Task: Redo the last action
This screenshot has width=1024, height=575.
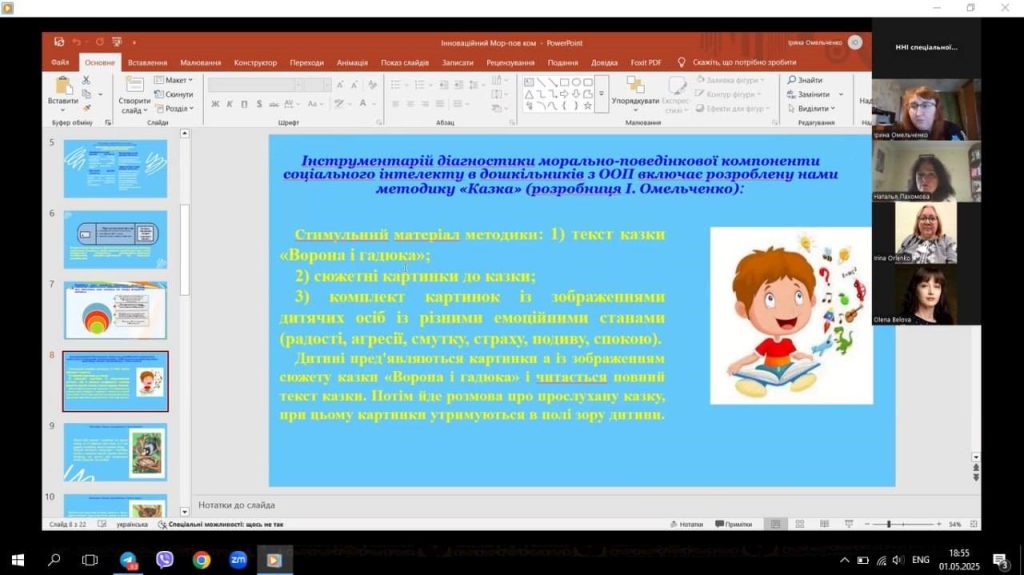Action: 99,42
